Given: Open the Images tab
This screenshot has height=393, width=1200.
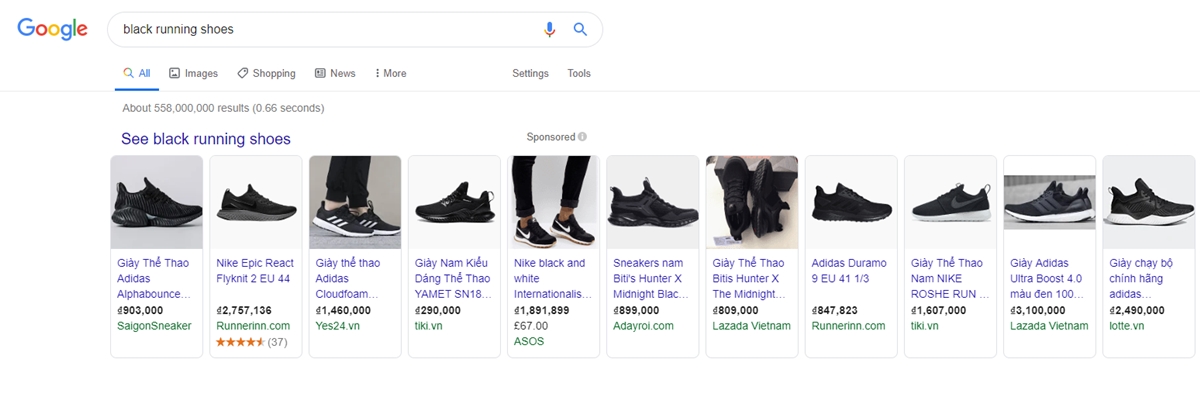Looking at the screenshot, I should [193, 73].
